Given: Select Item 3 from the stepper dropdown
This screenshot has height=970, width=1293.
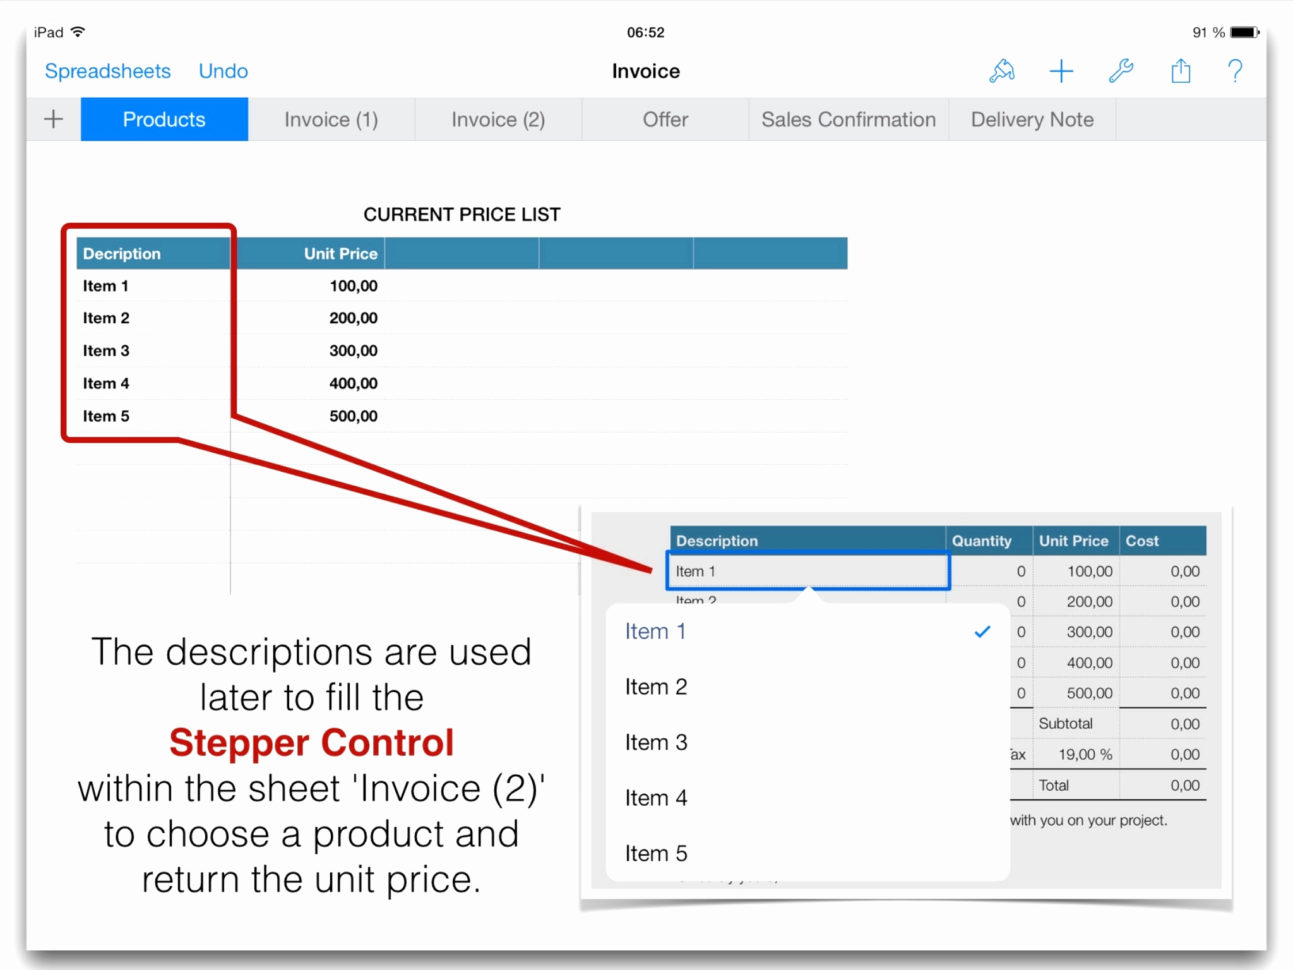Looking at the screenshot, I should 655,742.
